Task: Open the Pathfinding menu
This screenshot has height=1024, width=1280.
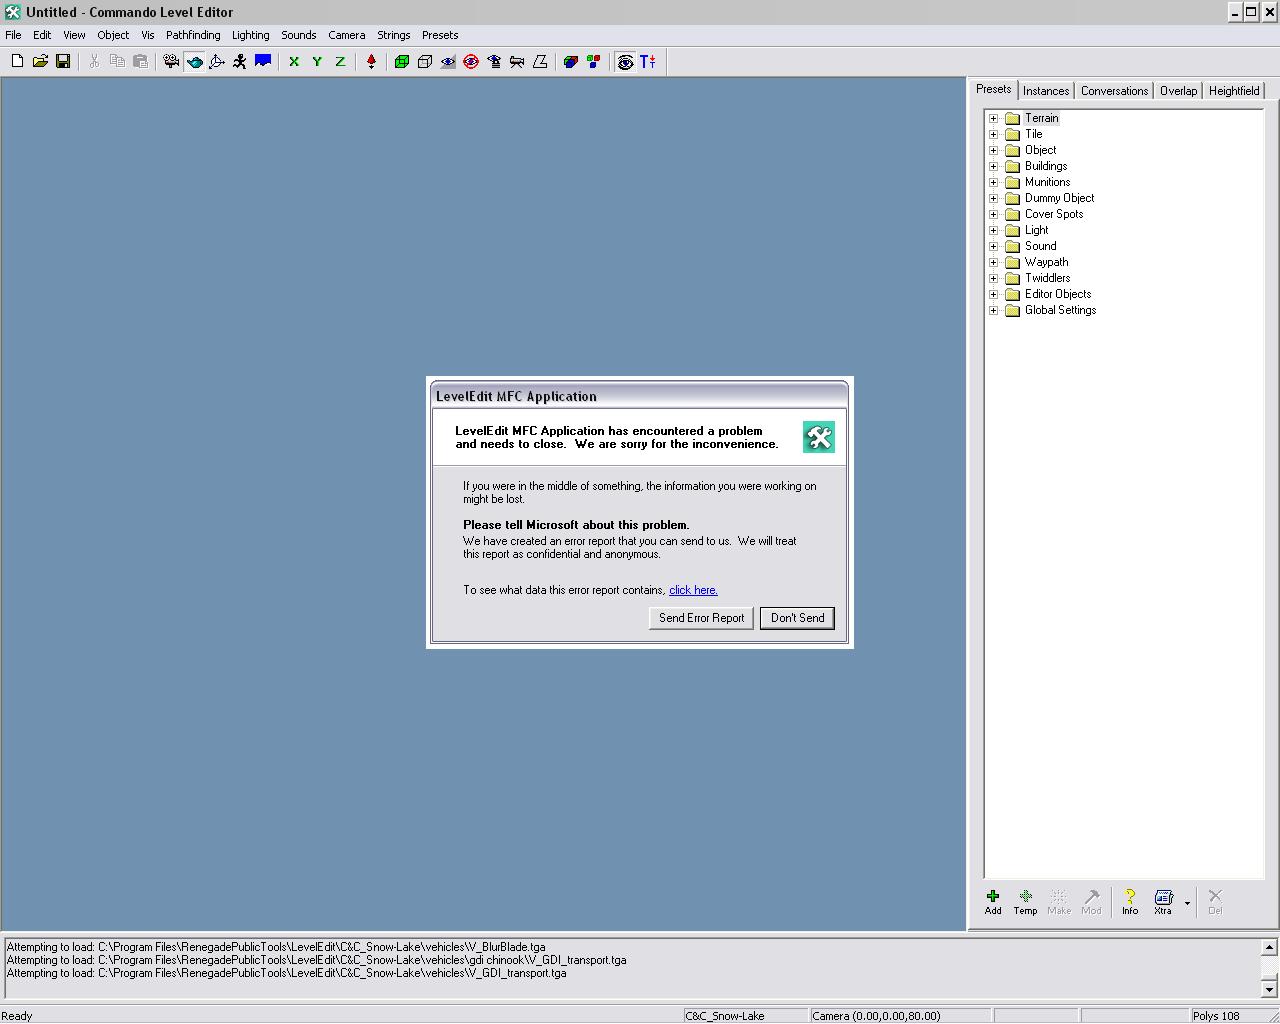Action: (193, 35)
